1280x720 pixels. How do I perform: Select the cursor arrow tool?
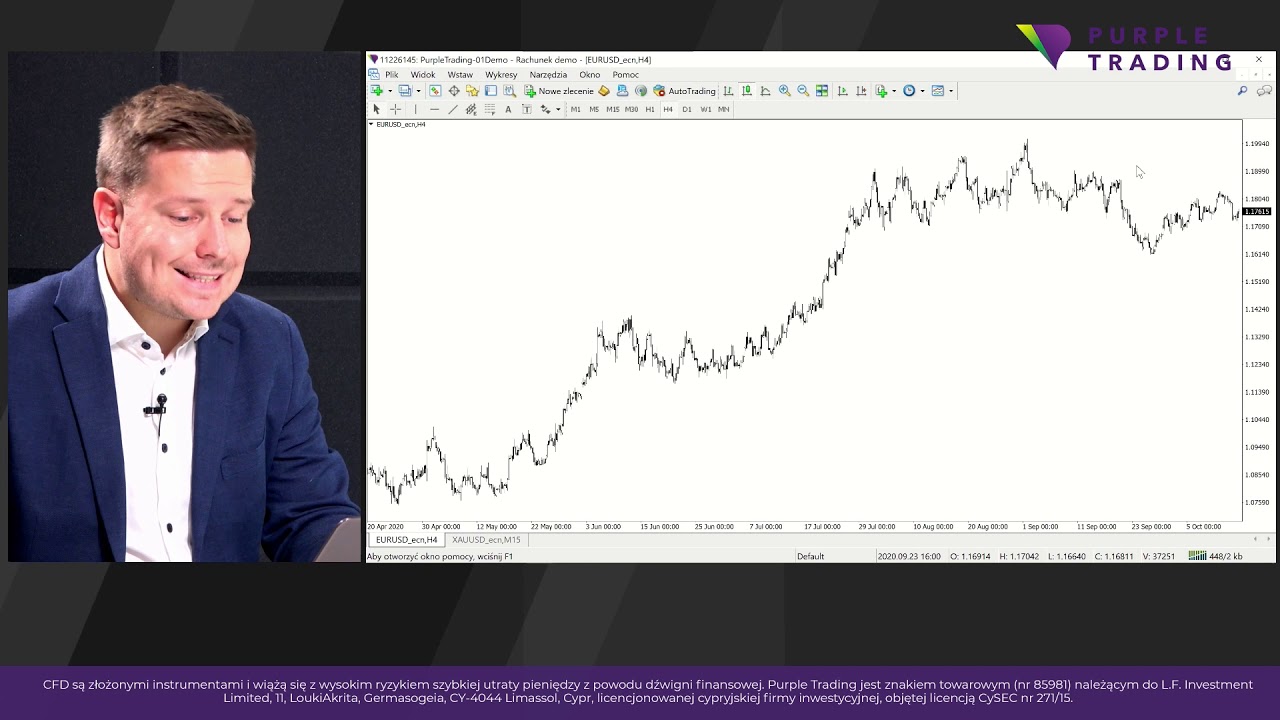coord(377,109)
